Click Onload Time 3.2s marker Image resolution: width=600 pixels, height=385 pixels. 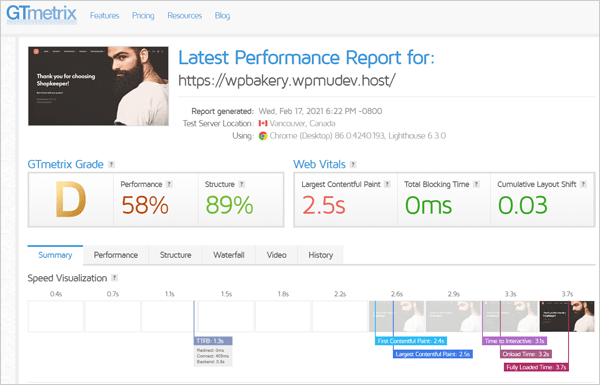point(526,354)
